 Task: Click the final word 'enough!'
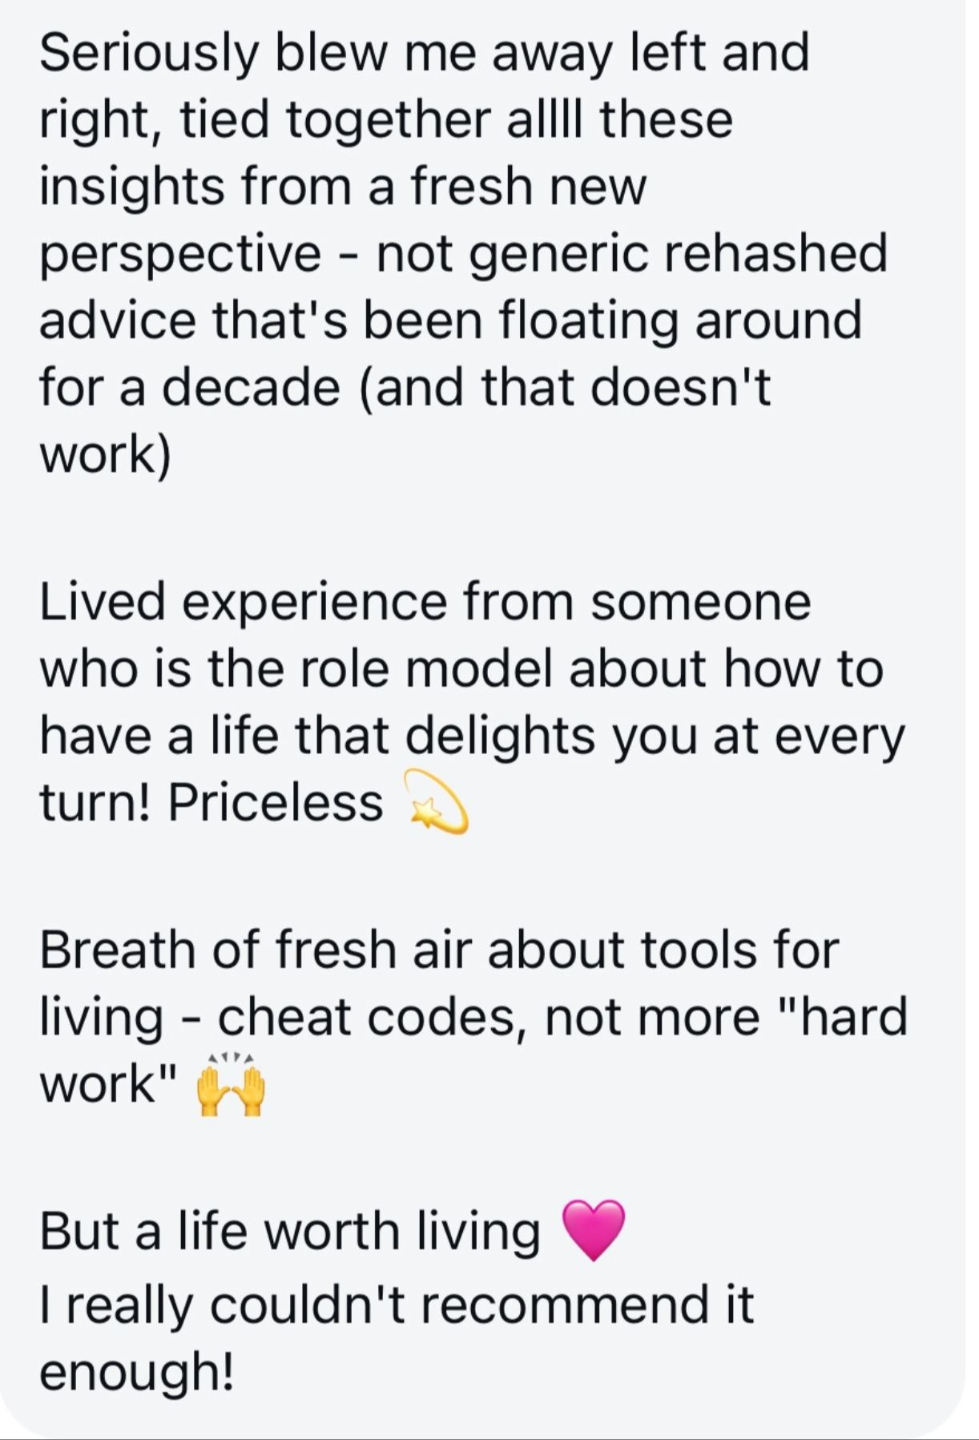tap(137, 1372)
